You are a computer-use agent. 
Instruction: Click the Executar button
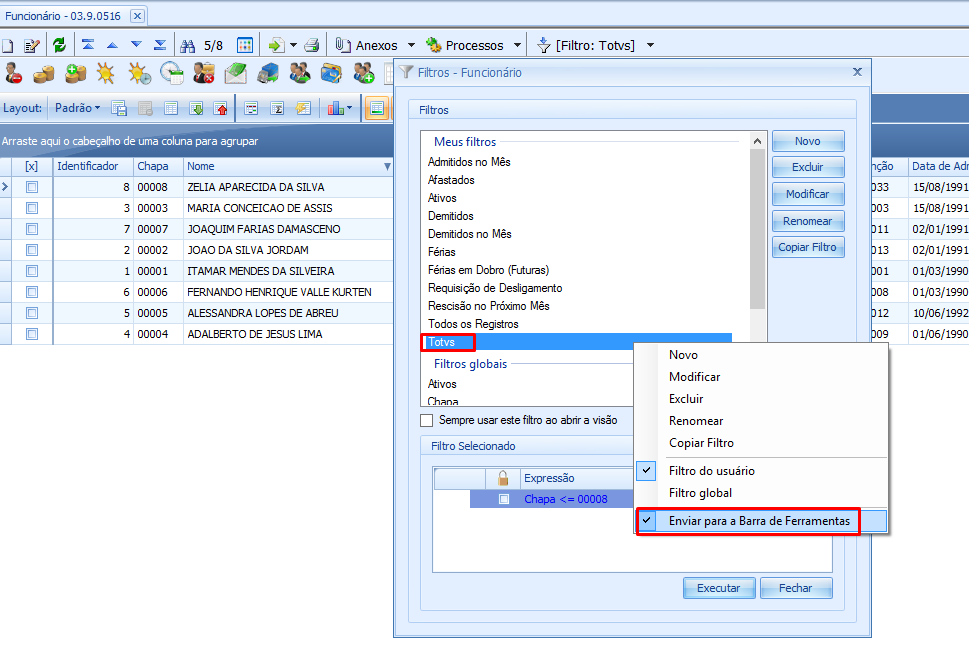pos(719,588)
